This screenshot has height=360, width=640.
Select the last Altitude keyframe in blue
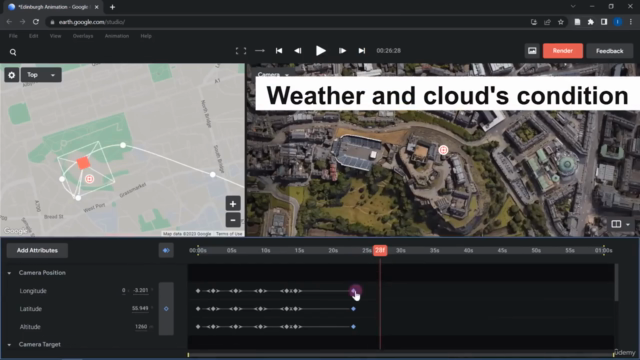pos(353,327)
